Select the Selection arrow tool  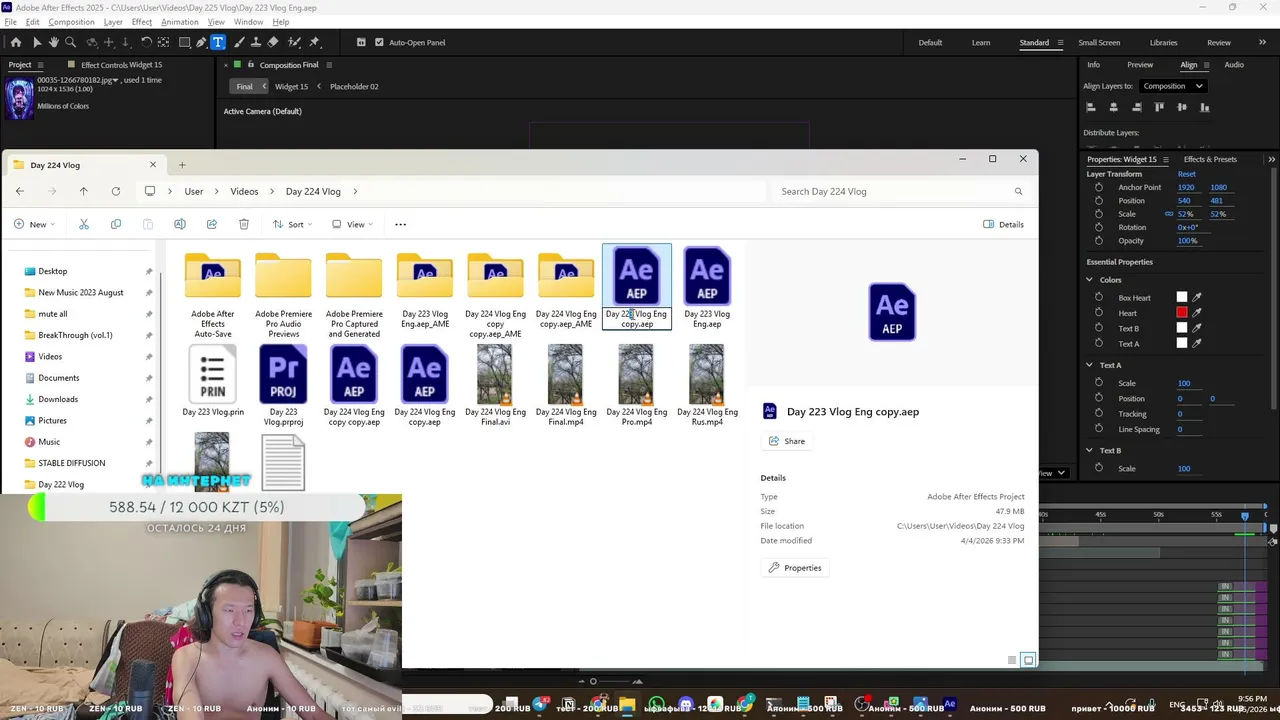click(37, 42)
